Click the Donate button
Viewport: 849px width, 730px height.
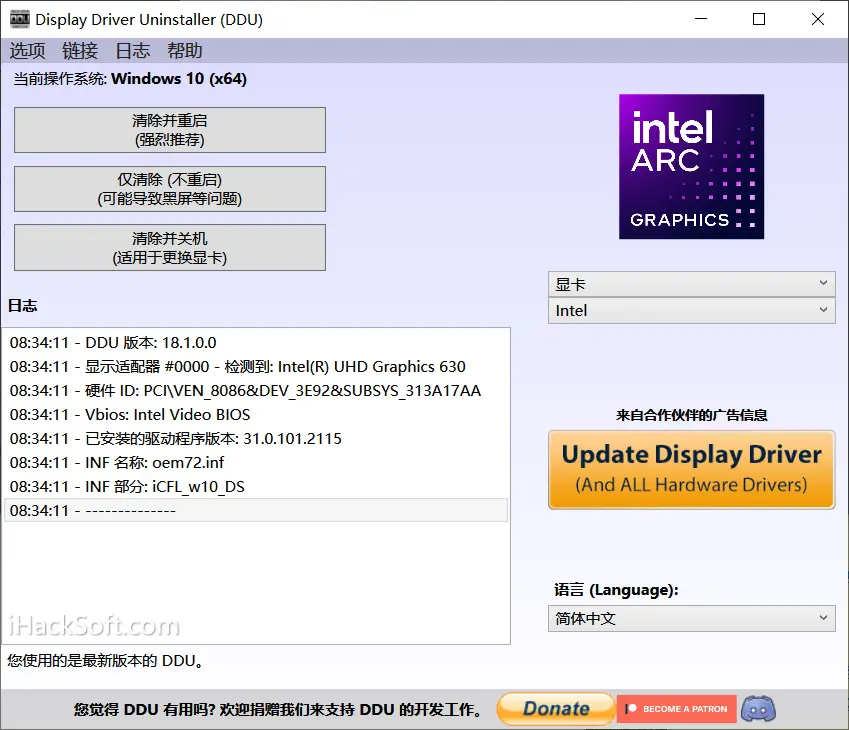(556, 709)
